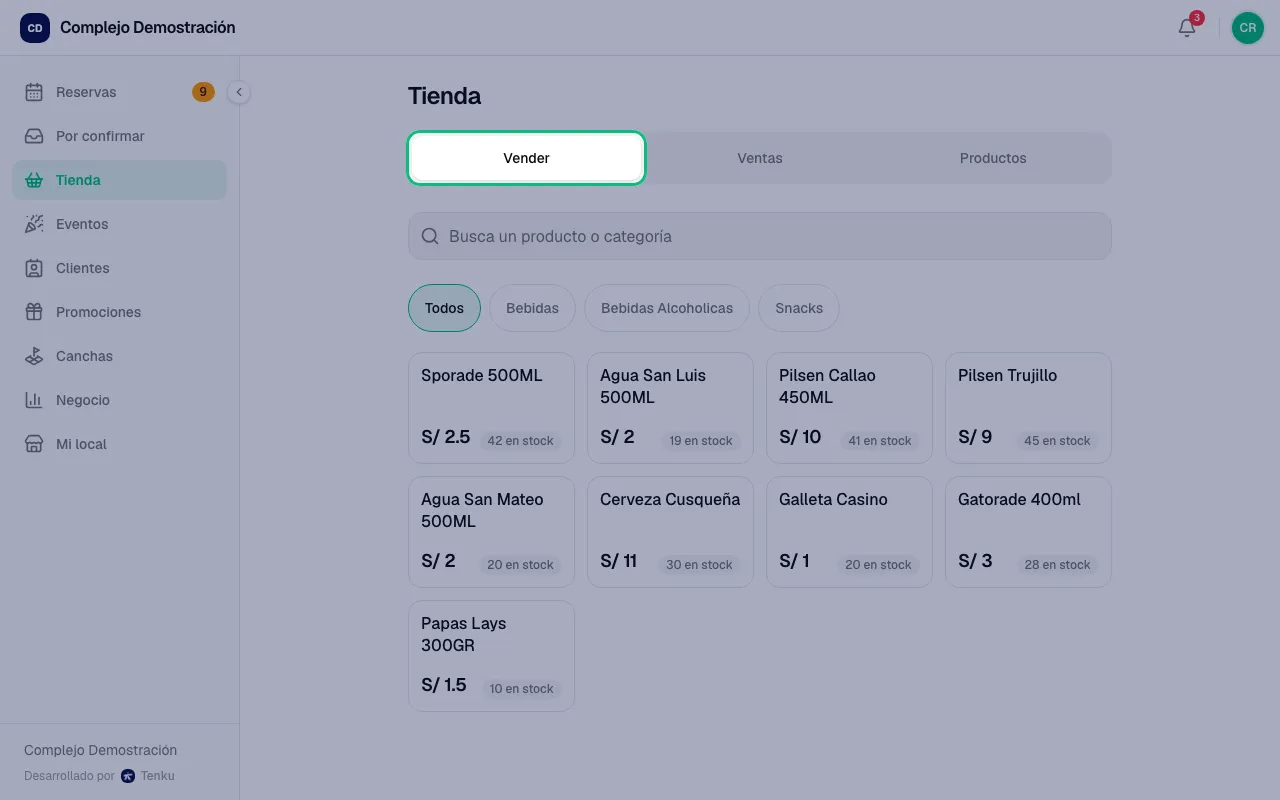Choose the Cerveza Cusqueña product

point(670,532)
